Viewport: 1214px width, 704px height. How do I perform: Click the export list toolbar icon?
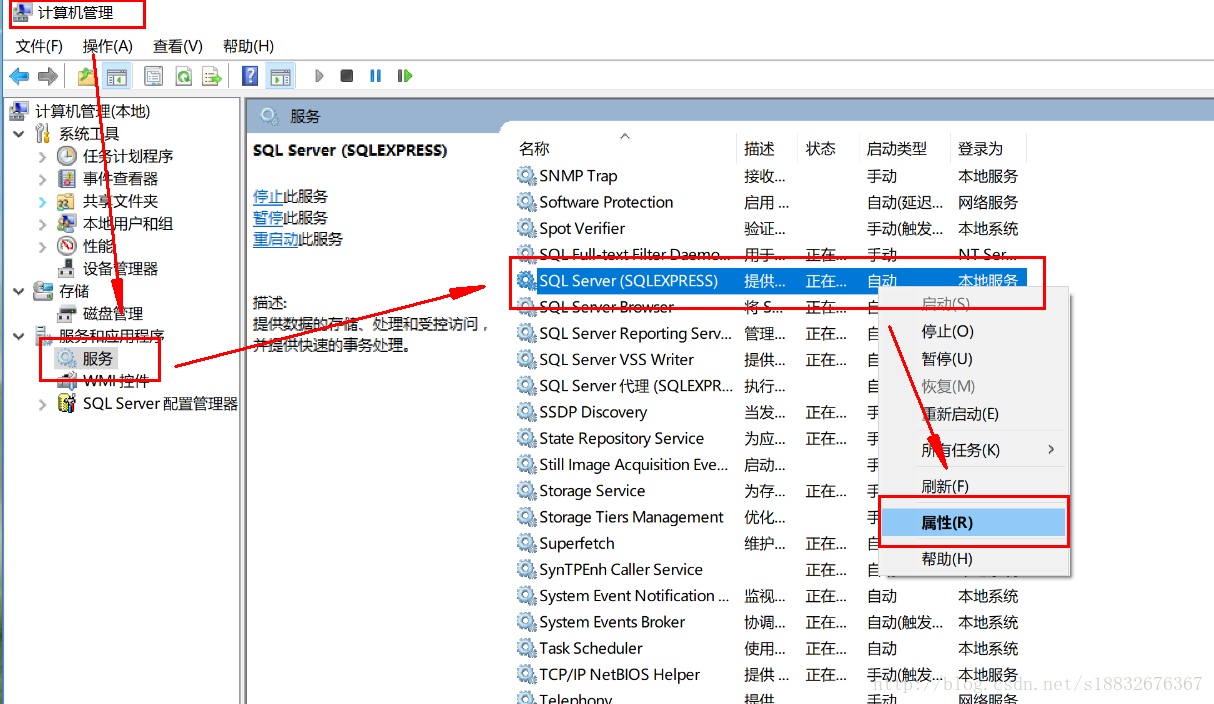click(211, 76)
